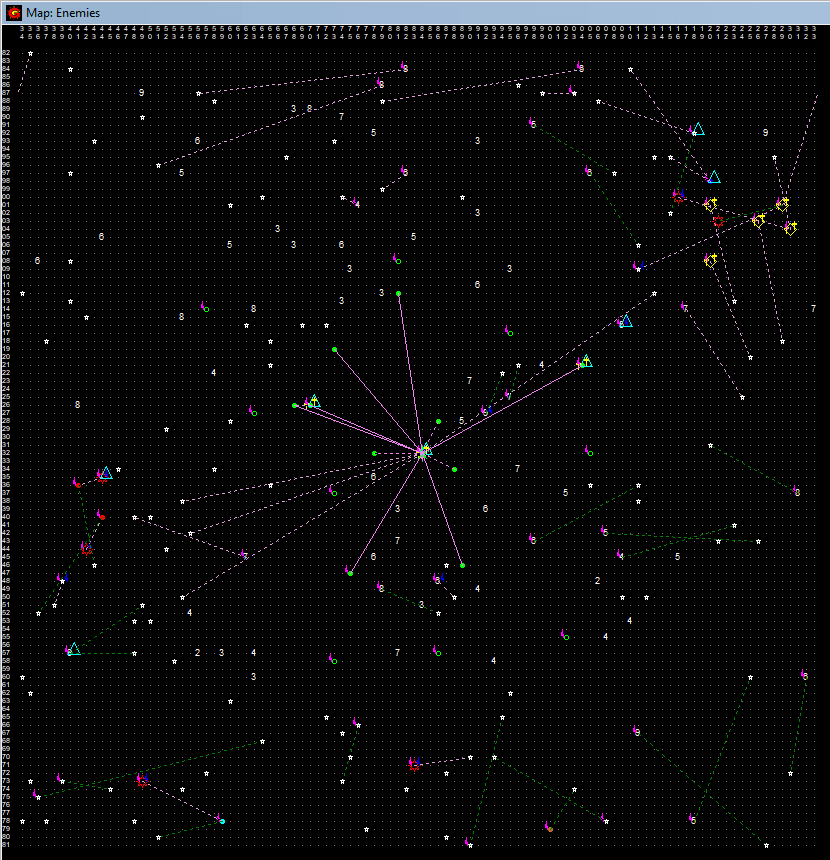
Task: Click red circle marker on row 44 at left
Action: click(86, 549)
